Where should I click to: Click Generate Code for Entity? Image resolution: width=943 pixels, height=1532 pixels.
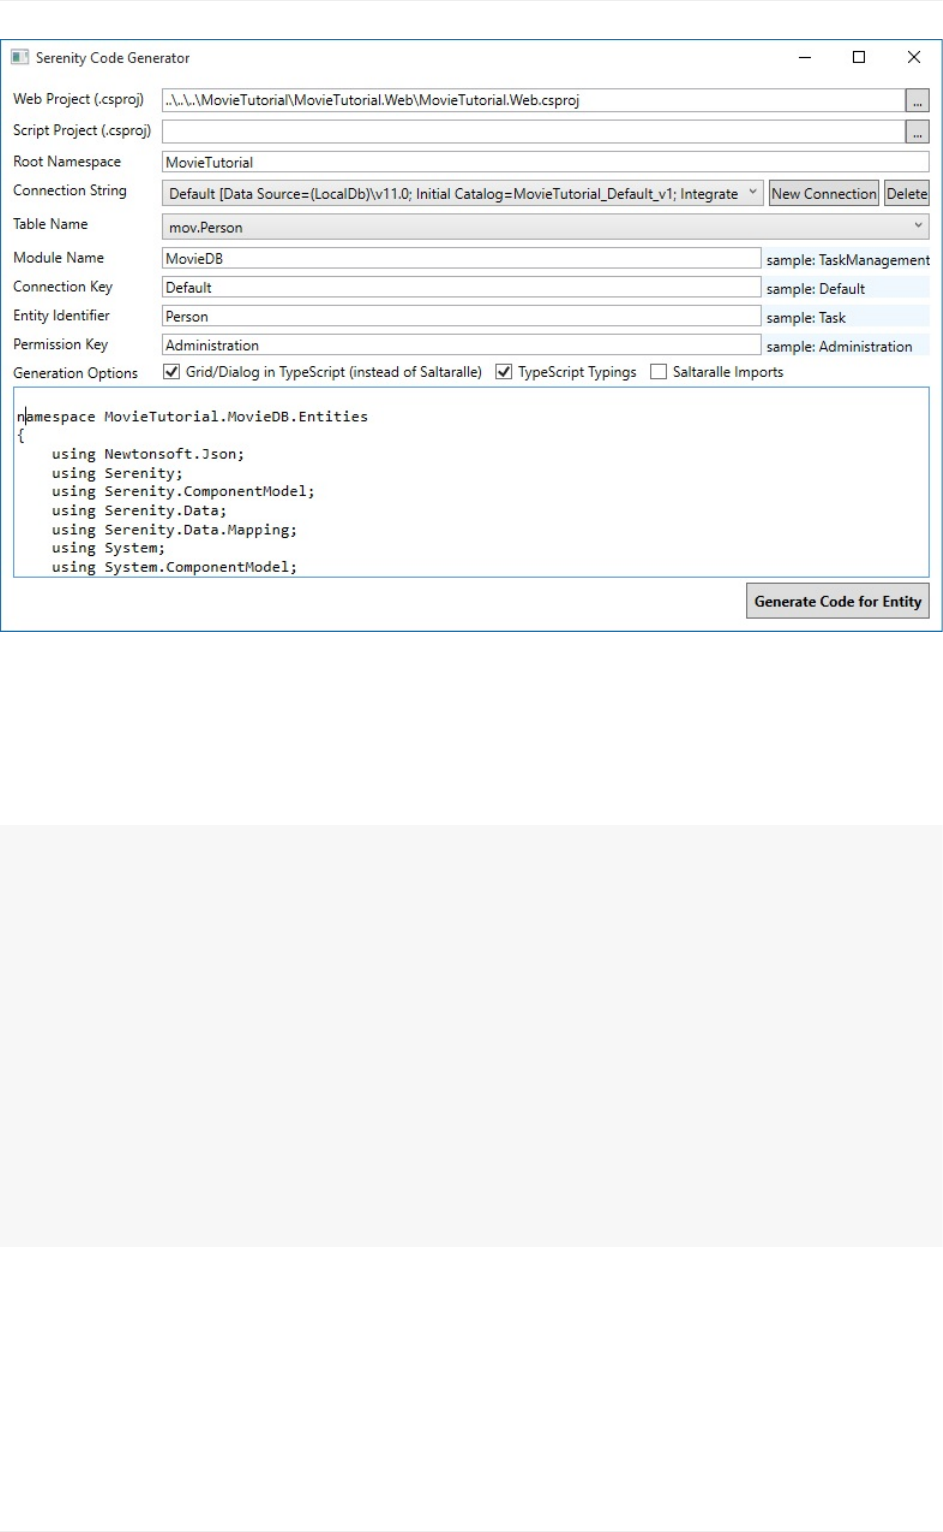(x=838, y=601)
